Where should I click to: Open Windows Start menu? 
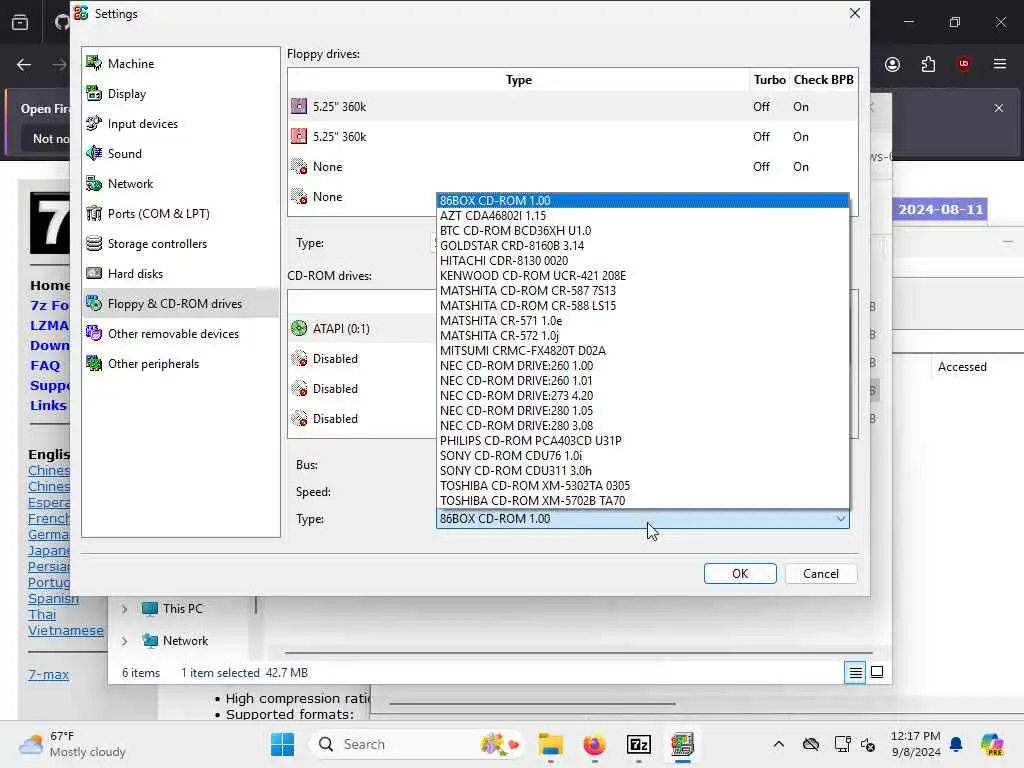pyautogui.click(x=283, y=744)
